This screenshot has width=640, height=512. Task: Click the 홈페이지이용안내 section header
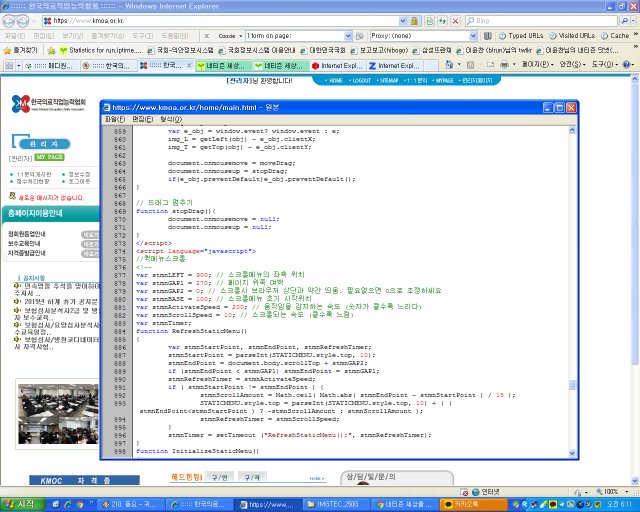(50, 213)
